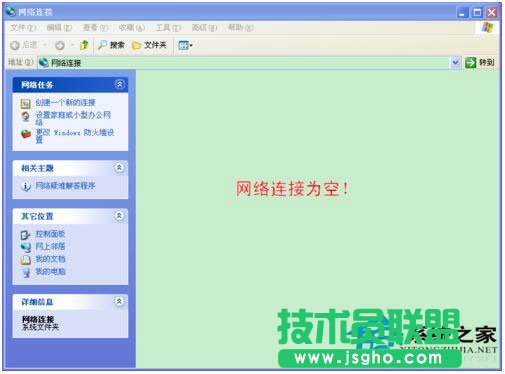The image size is (505, 374).
Task: Open 我的电脑 link
Action: tap(50, 271)
